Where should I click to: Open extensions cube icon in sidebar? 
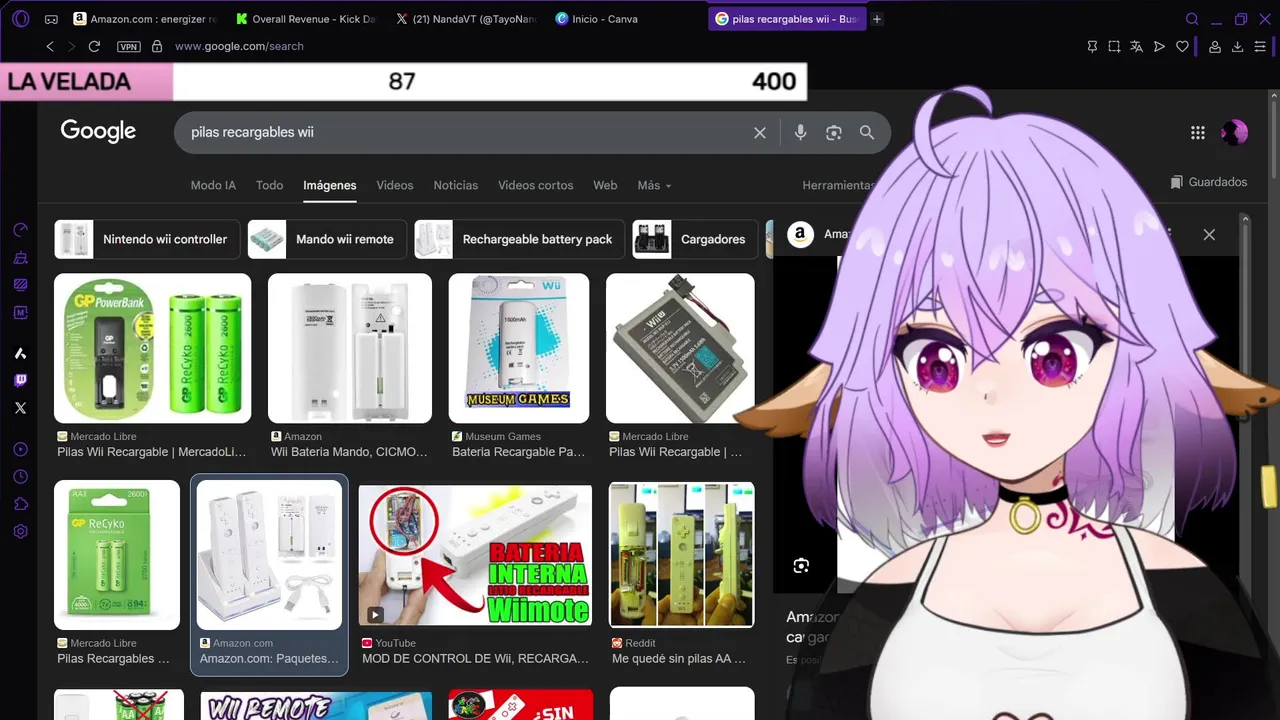[20, 504]
